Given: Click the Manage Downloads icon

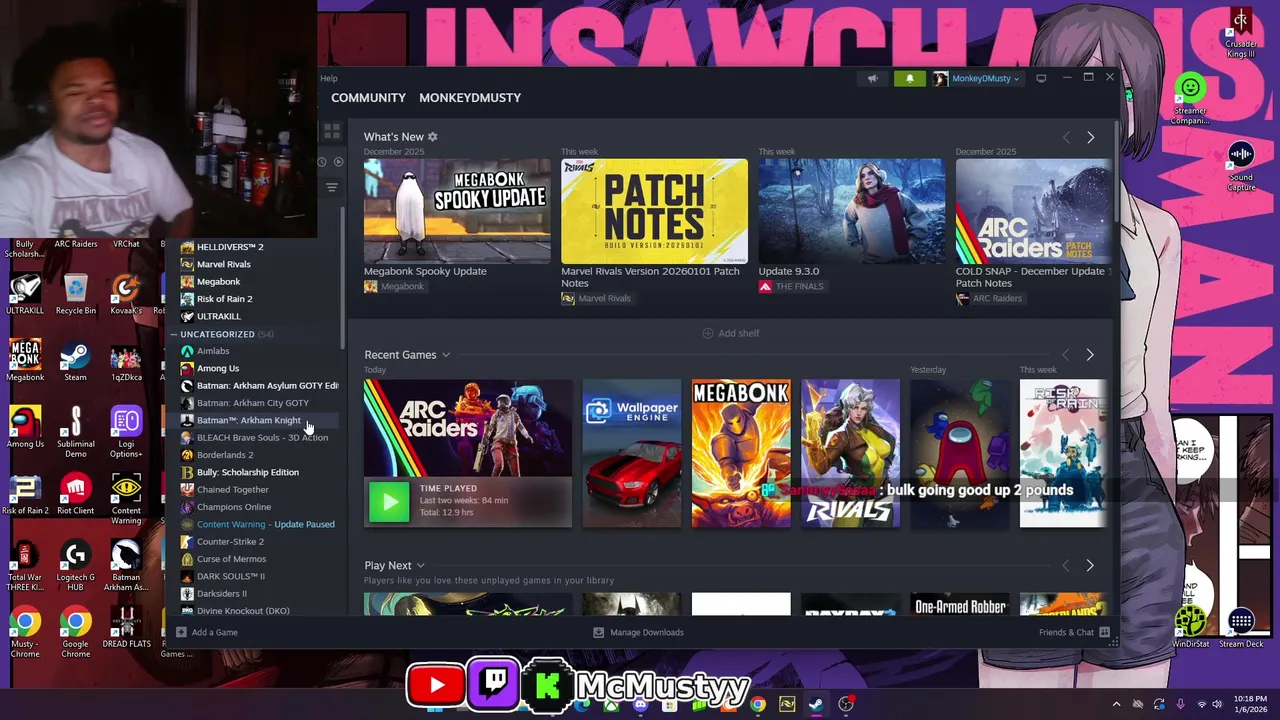Looking at the screenshot, I should click(598, 632).
